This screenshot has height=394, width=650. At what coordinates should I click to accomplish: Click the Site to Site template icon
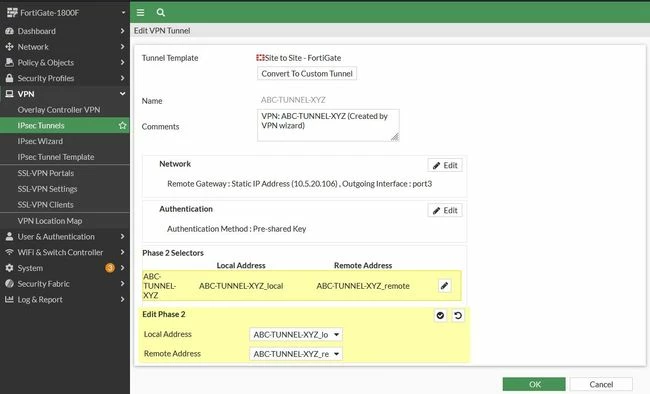260,58
